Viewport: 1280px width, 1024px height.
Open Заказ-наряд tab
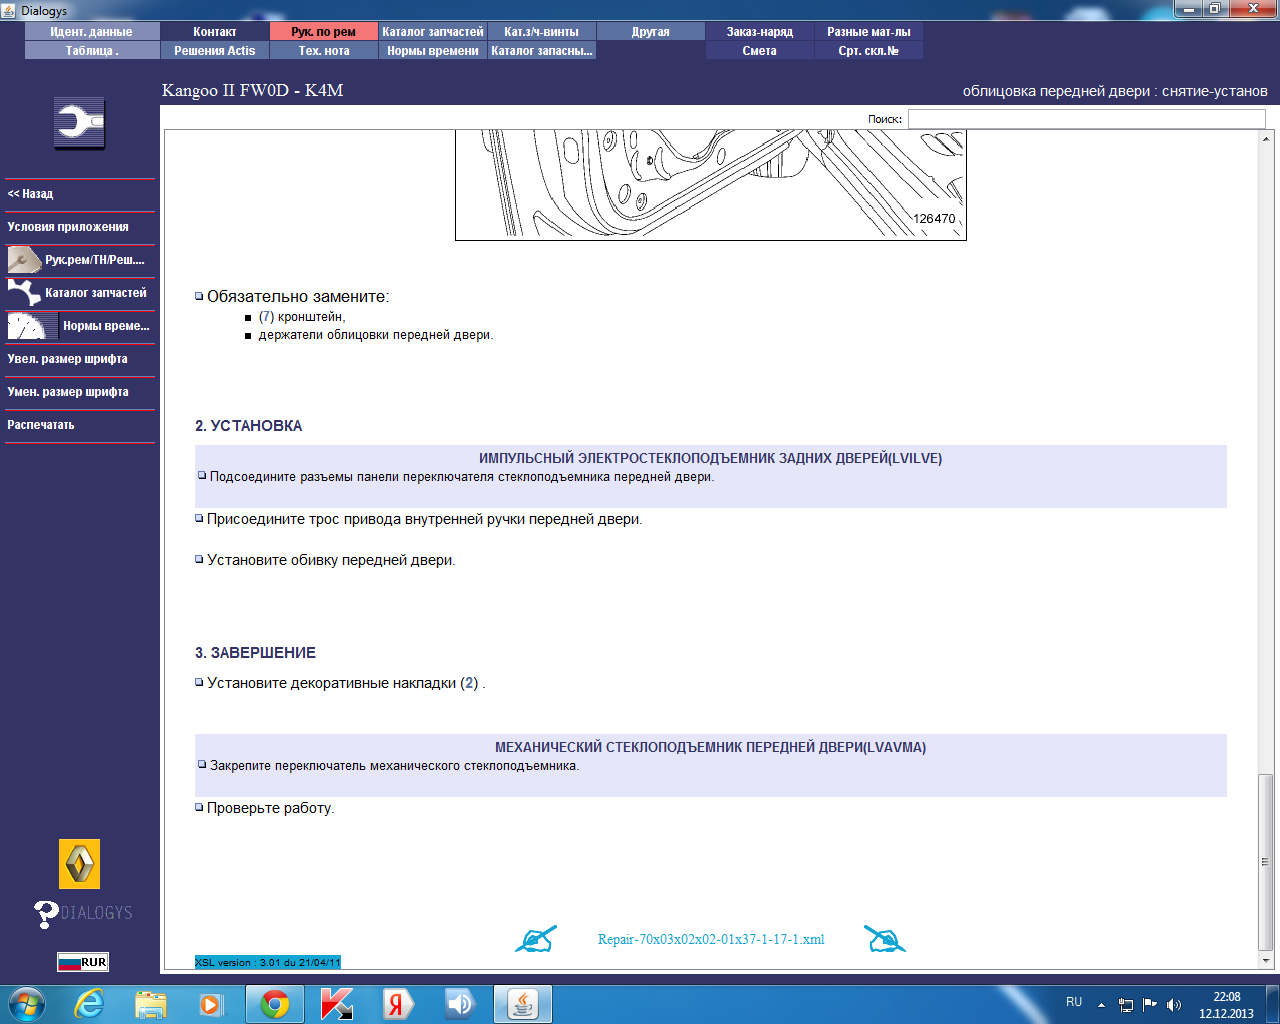pos(760,32)
